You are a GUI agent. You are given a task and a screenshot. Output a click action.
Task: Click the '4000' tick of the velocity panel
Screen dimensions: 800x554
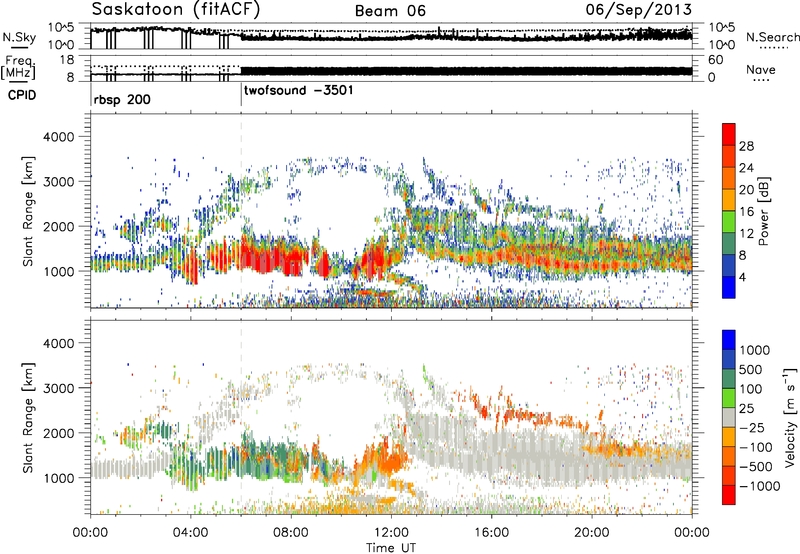click(x=58, y=343)
